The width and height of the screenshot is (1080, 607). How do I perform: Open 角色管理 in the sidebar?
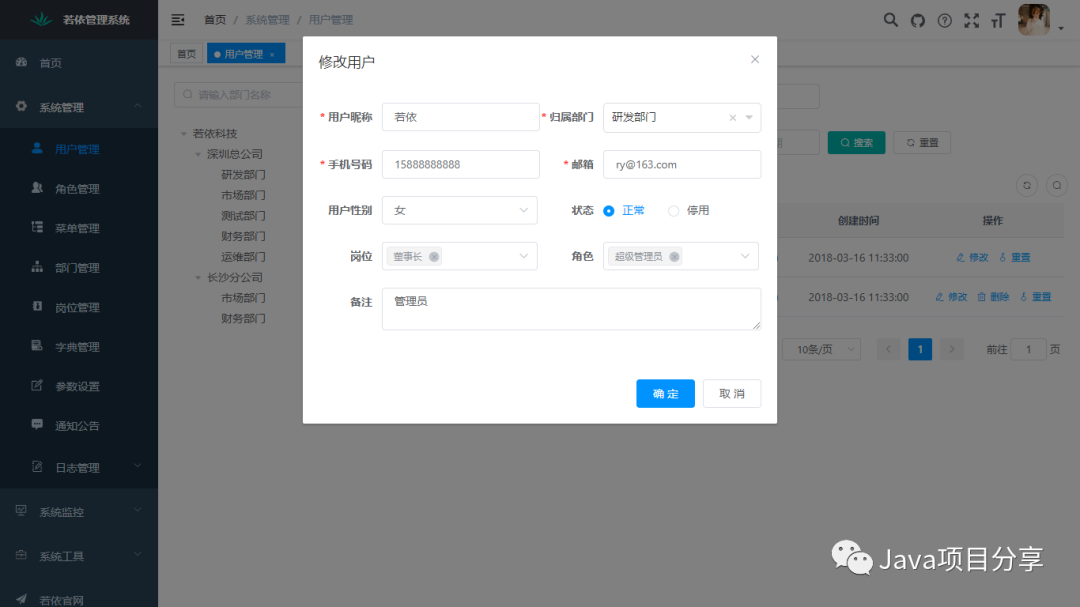(x=77, y=189)
